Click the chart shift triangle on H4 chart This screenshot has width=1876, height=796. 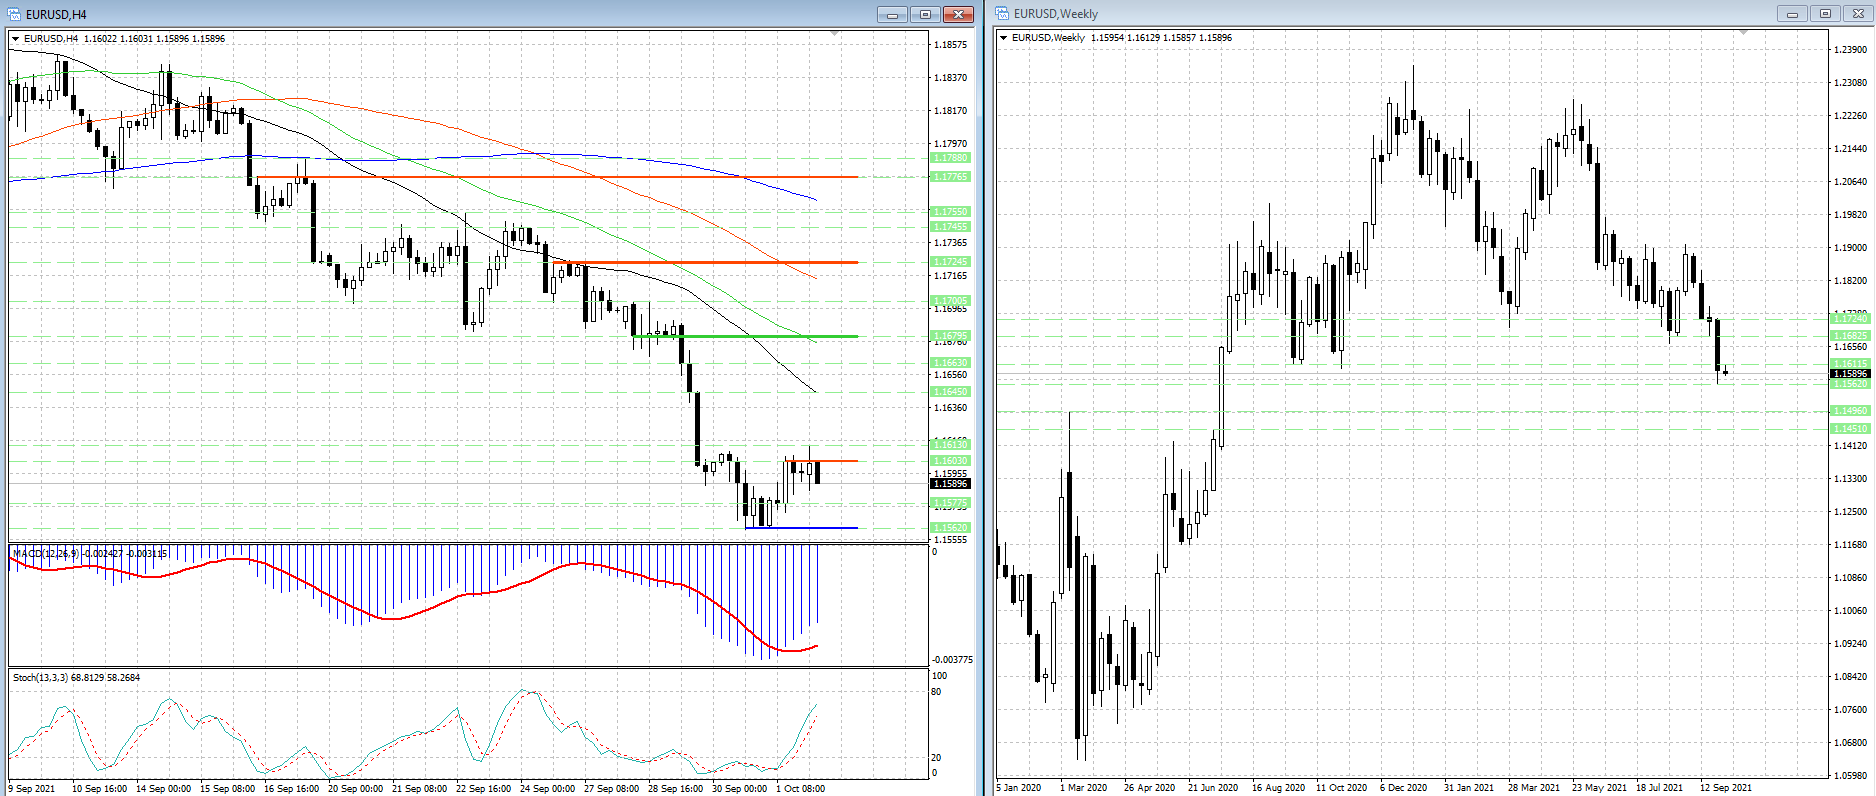pyautogui.click(x=834, y=34)
